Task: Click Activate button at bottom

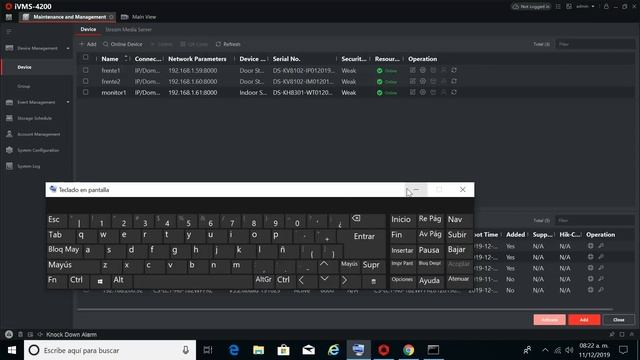Action: point(549,320)
